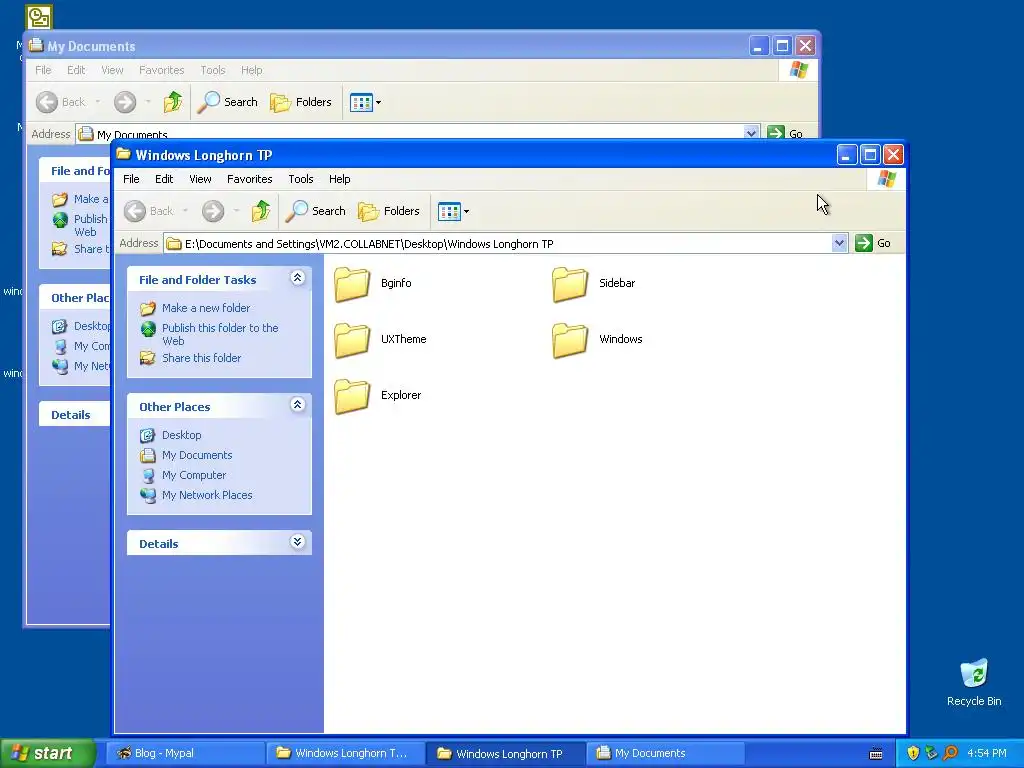Click Share this folder link
1024x768 pixels.
pos(201,358)
